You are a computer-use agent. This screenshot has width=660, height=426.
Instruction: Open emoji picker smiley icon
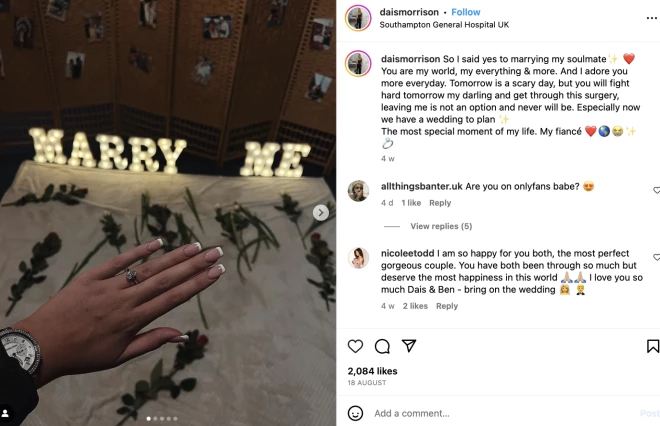355,413
